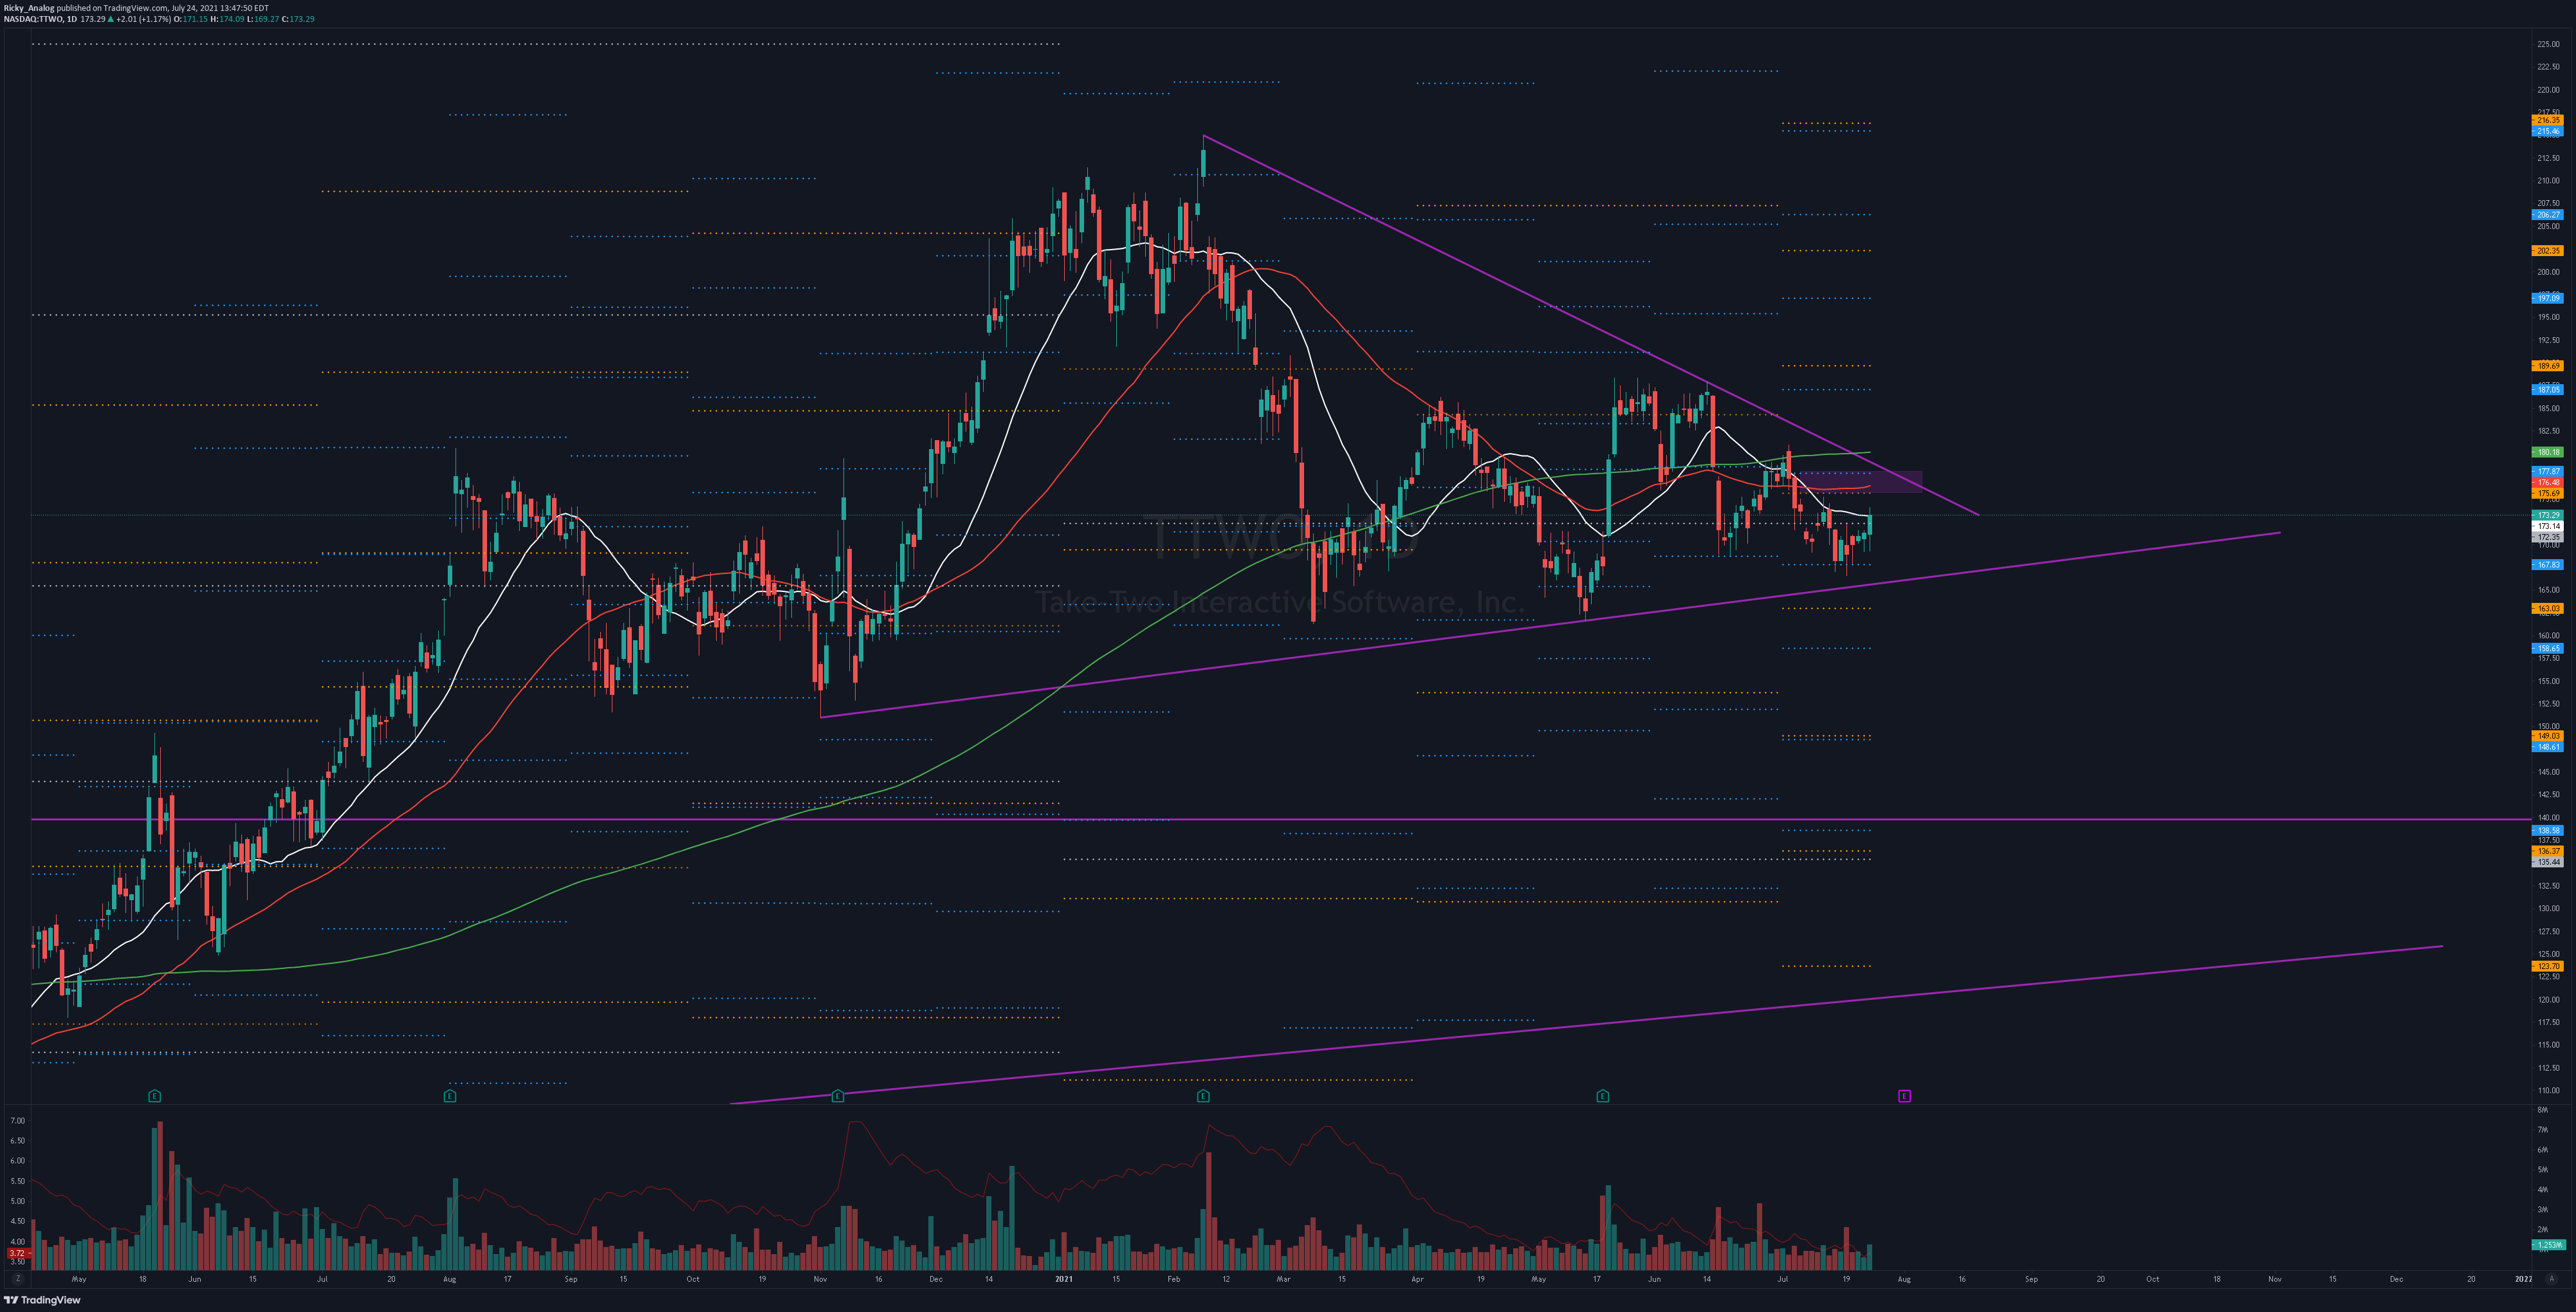This screenshot has height=1312, width=2576.
Task: Click the blue 138.58 price label
Action: pyautogui.click(x=2548, y=831)
